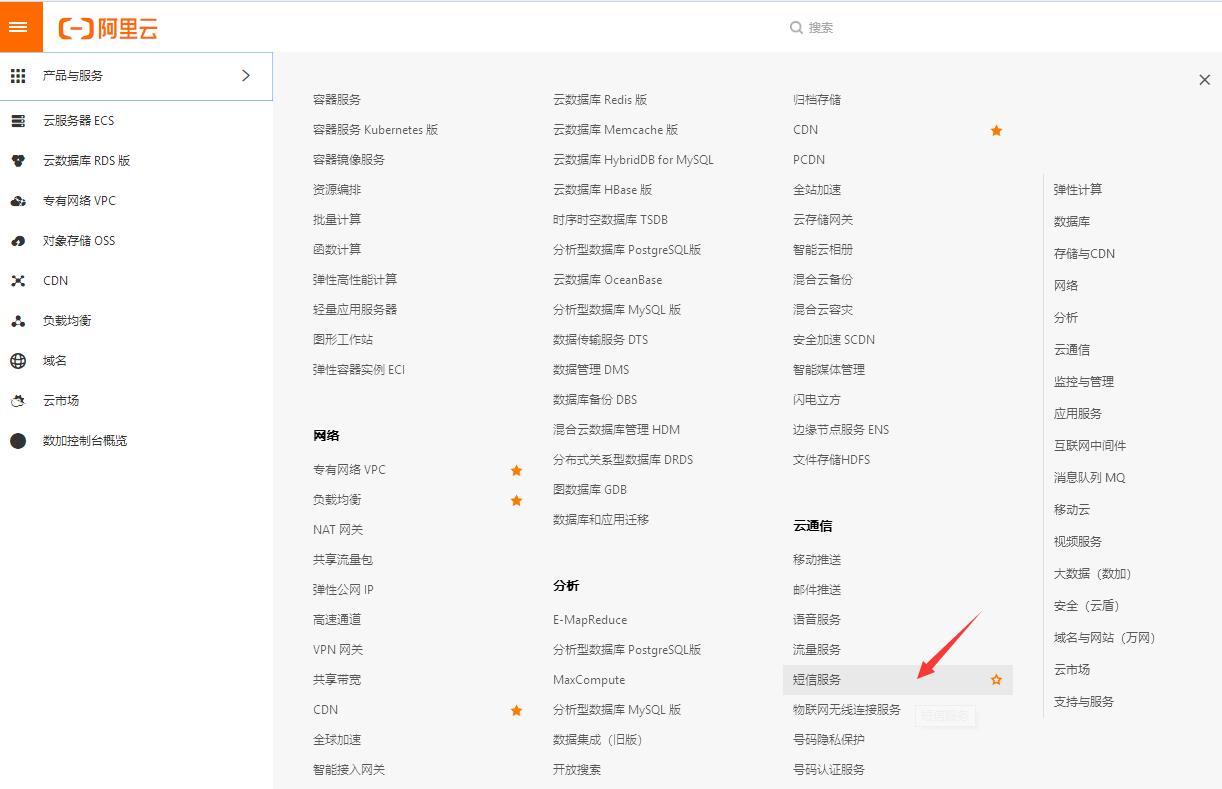Open MaxCompute link
The image size is (1222, 789).
tap(589, 680)
